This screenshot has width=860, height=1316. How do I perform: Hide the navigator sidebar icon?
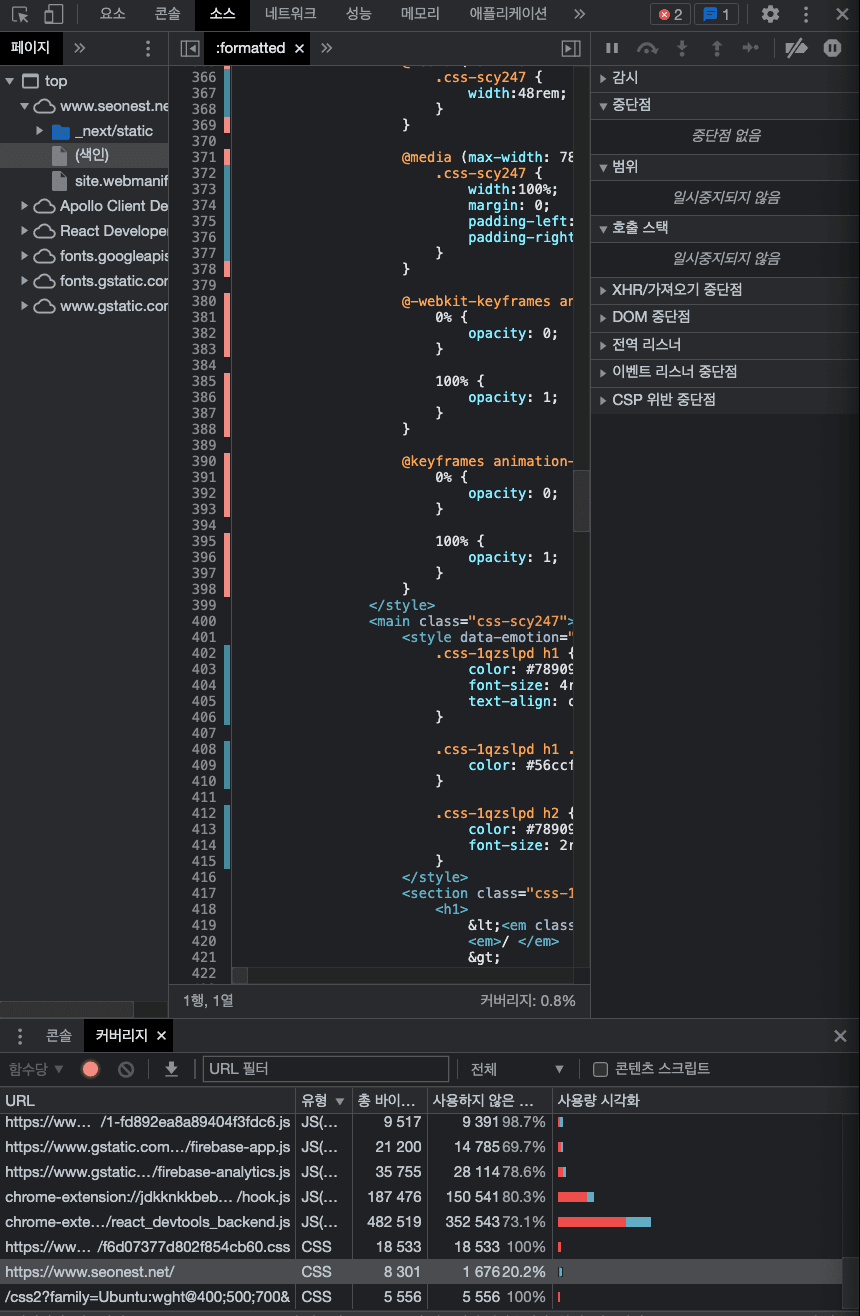pos(189,48)
